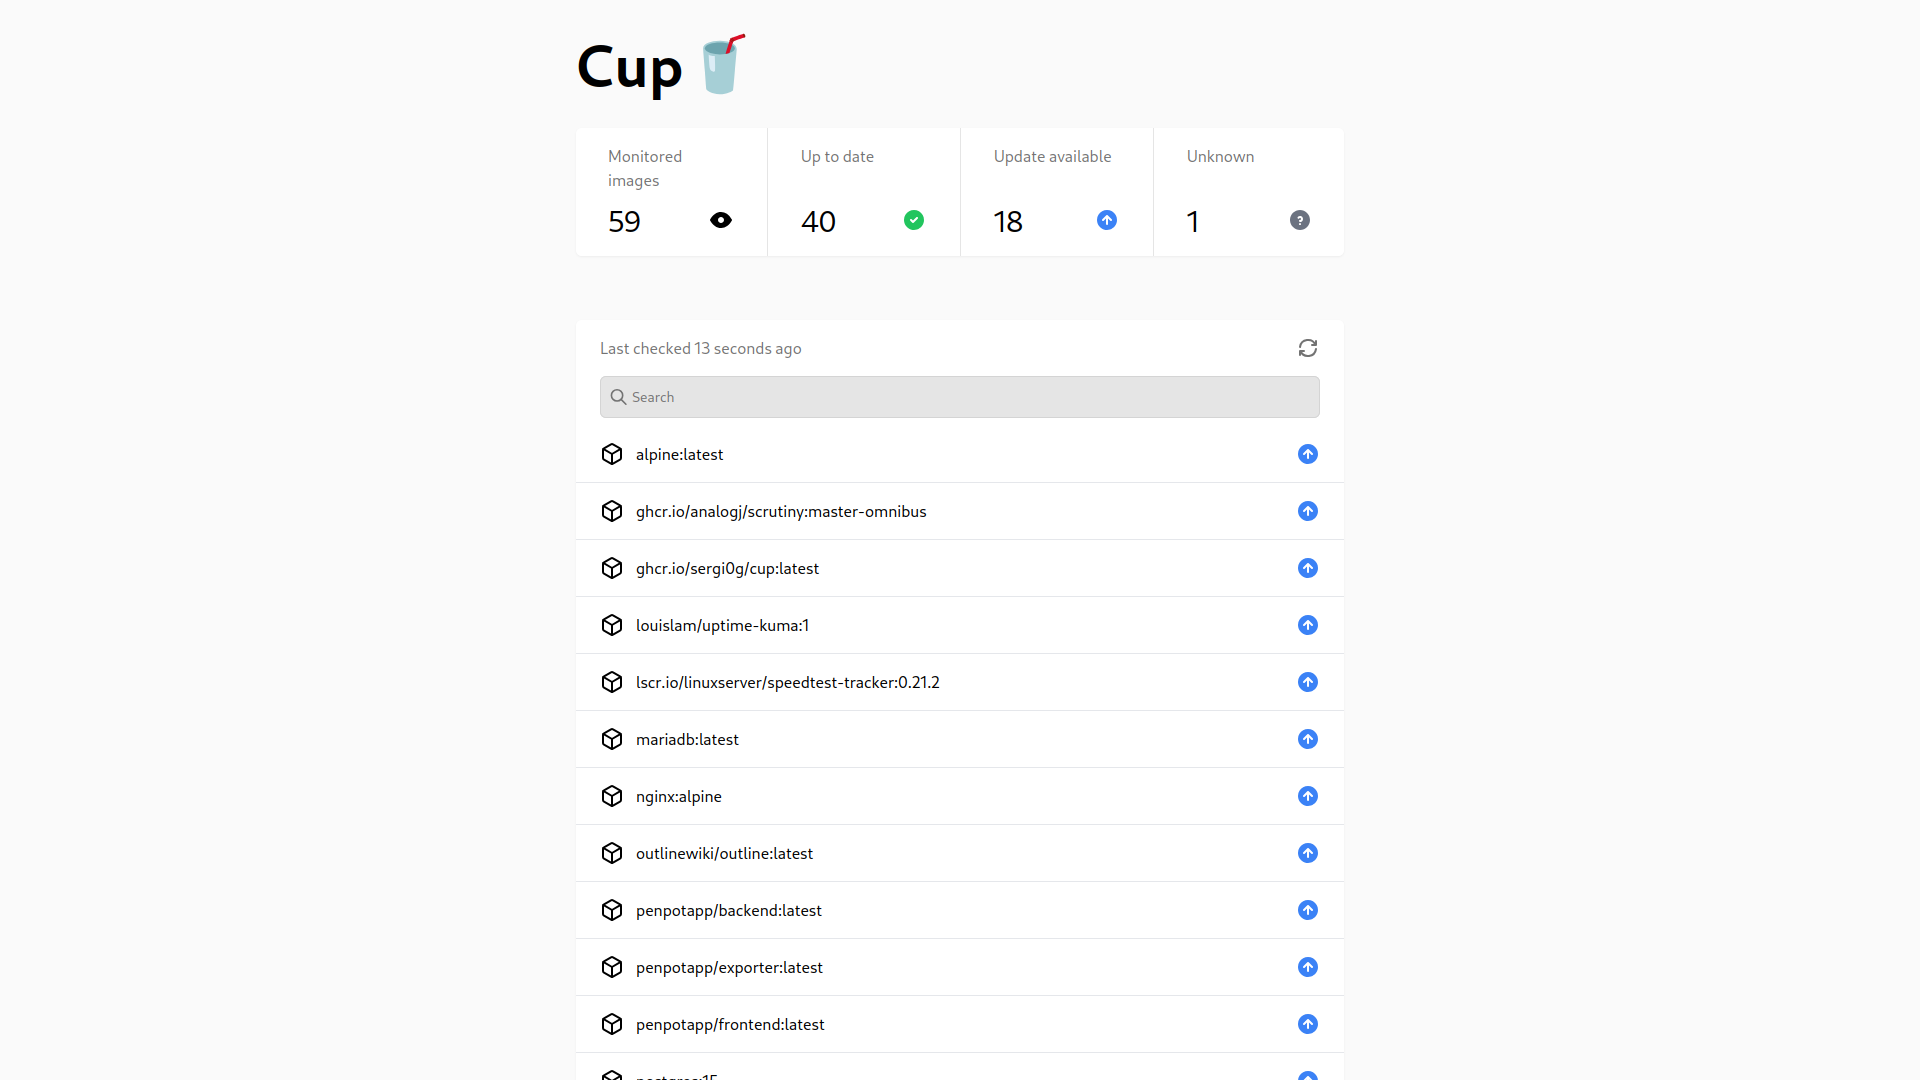Click the update arrow for nginx:alpine
This screenshot has height=1080, width=1920.
point(1308,796)
